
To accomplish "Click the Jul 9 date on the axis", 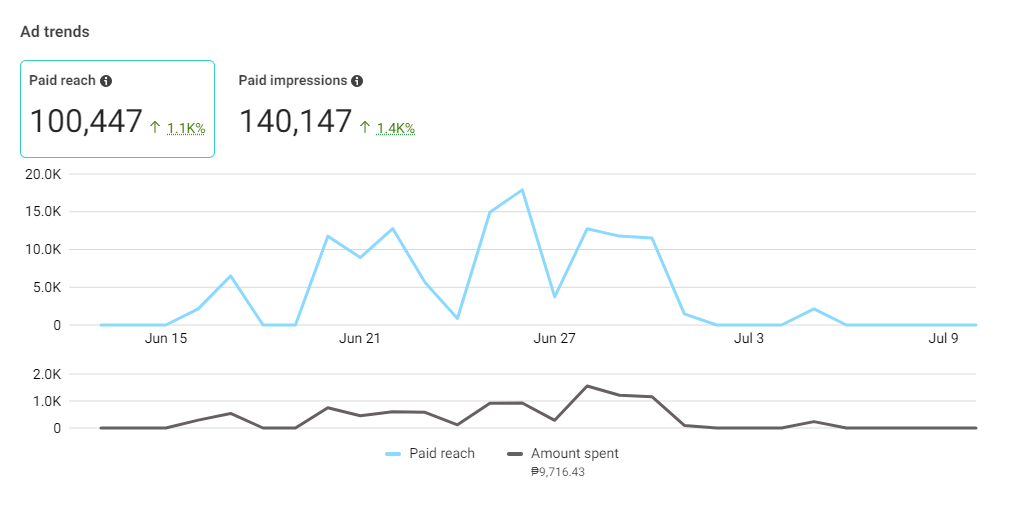I will point(944,339).
